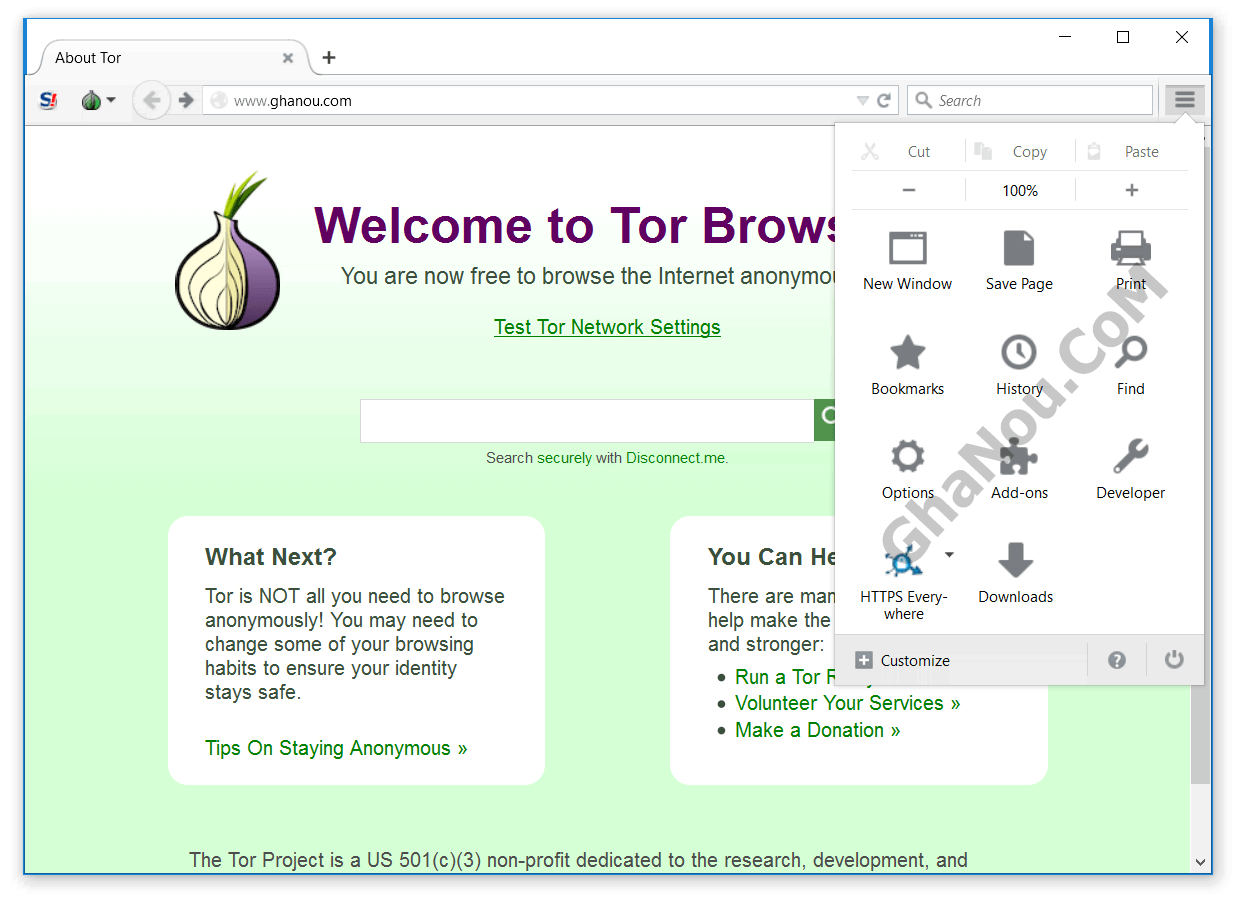Click the URL address bar
The image size is (1235, 897).
(x=550, y=100)
